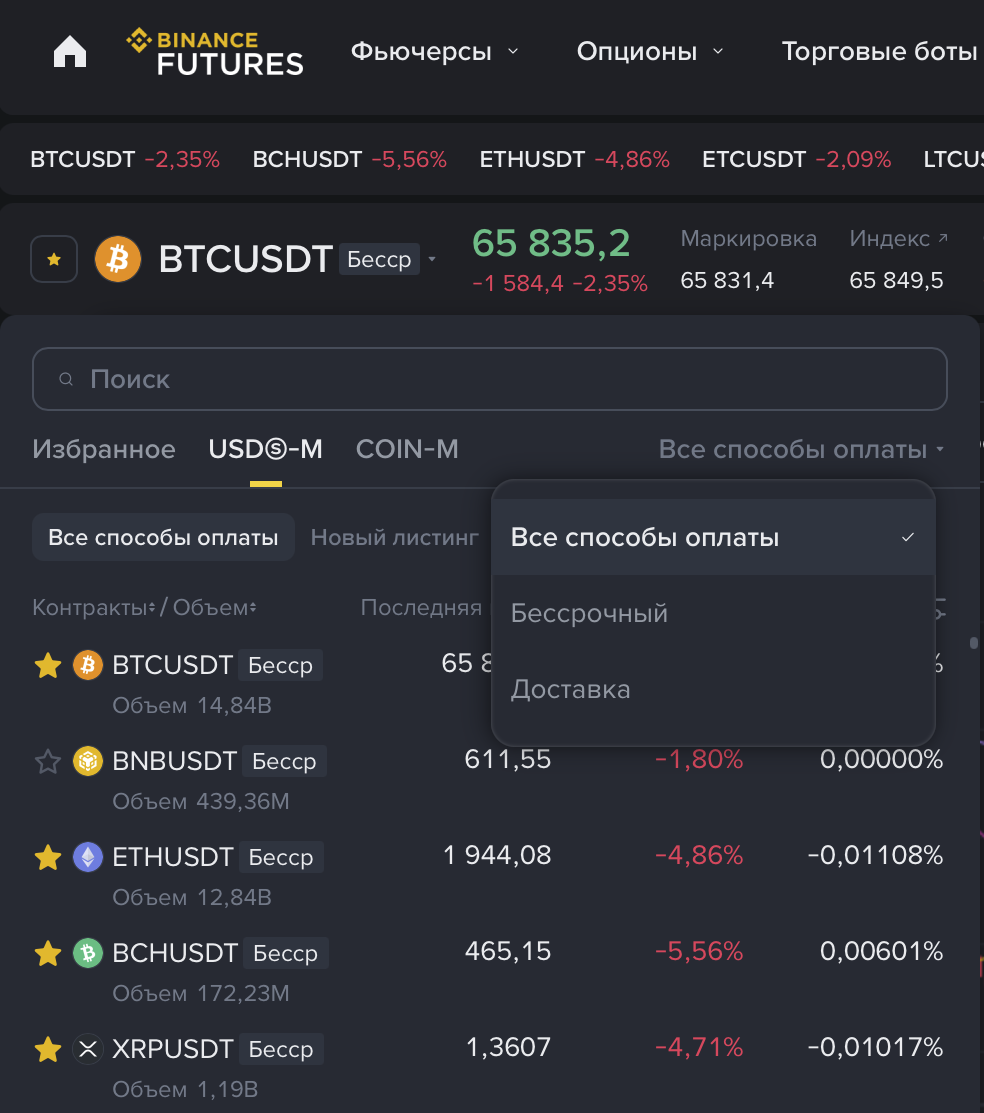Choose Доставка option from the dropdown
The height and width of the screenshot is (1113, 984).
[x=571, y=689]
